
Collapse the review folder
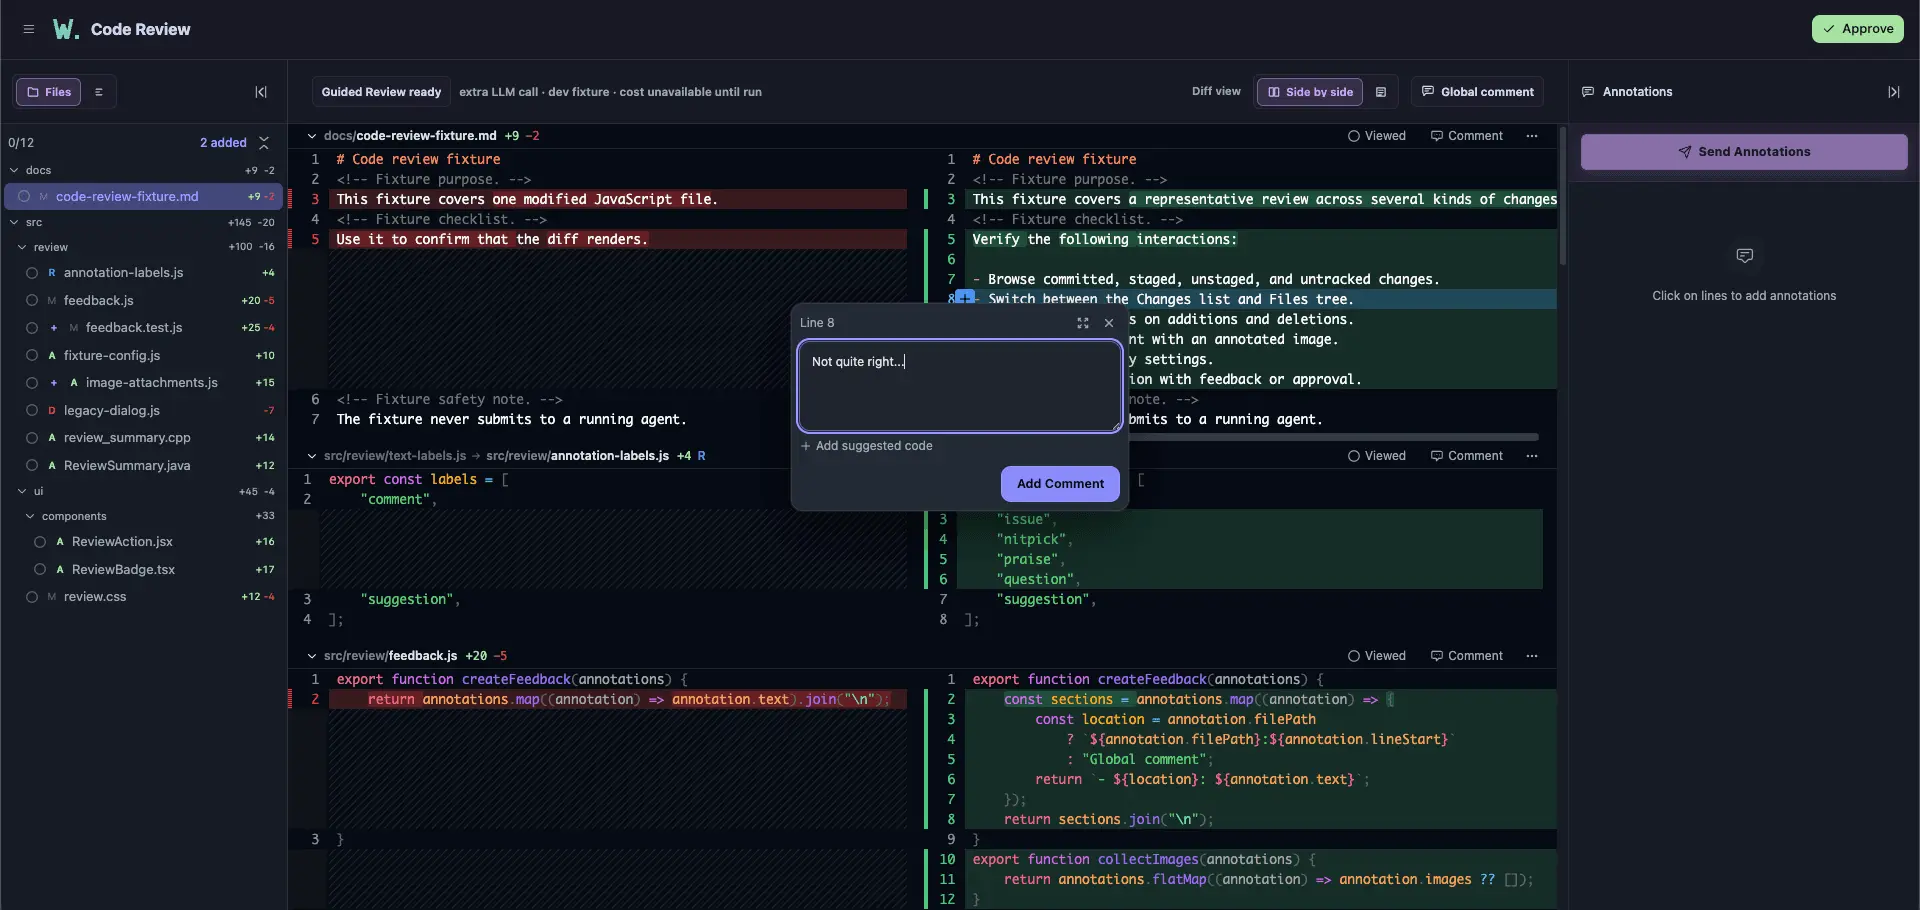click(x=22, y=248)
